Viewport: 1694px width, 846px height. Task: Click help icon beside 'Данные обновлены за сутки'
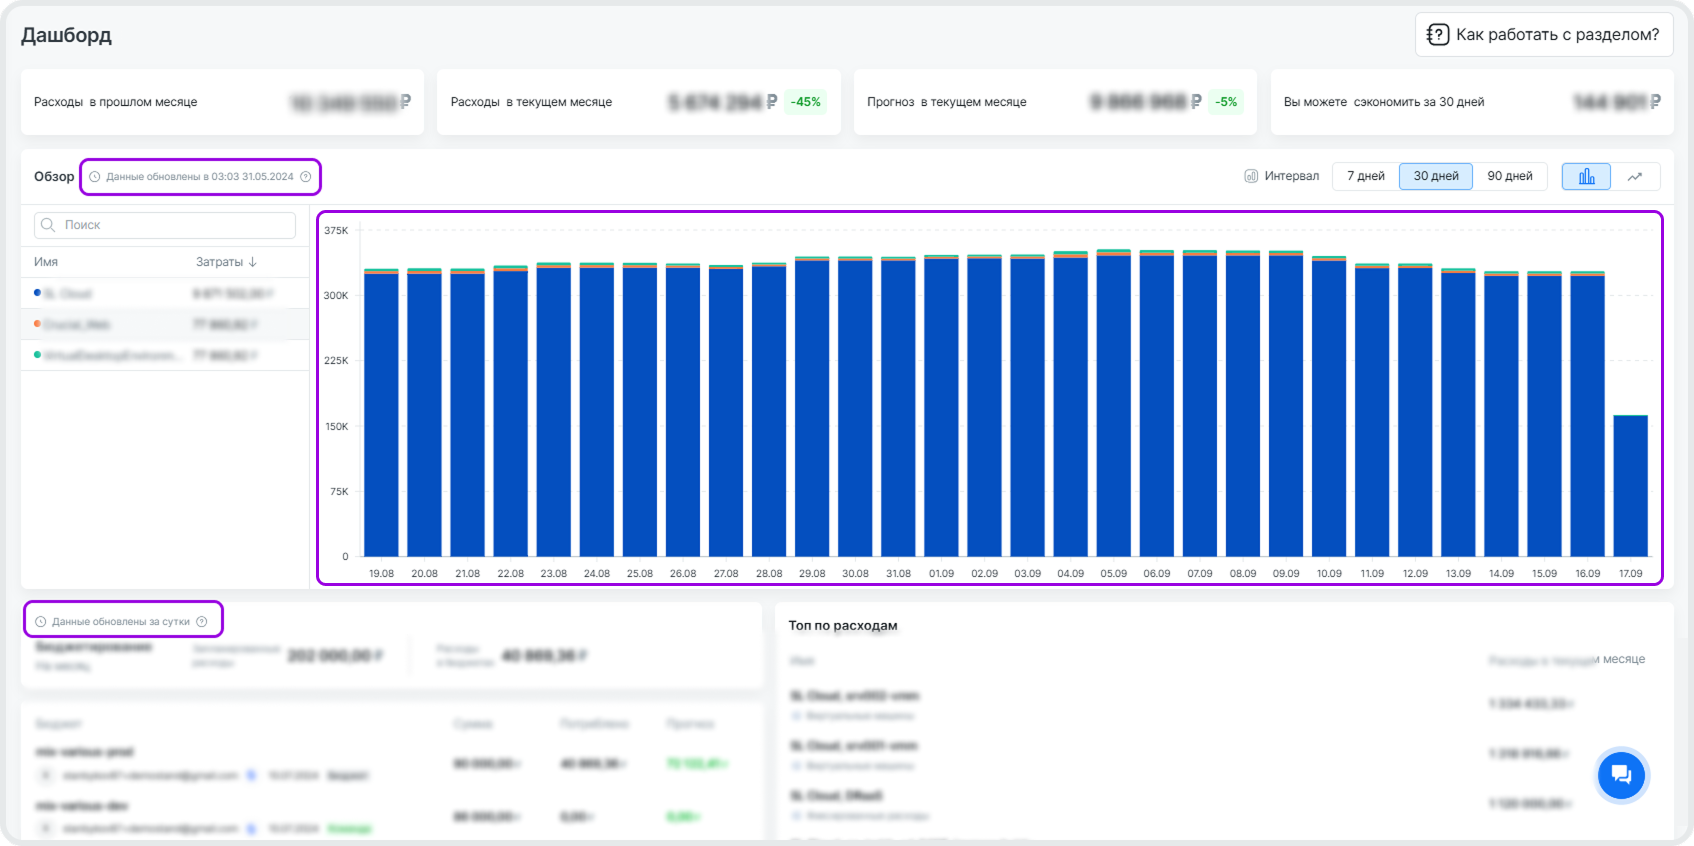[202, 622]
